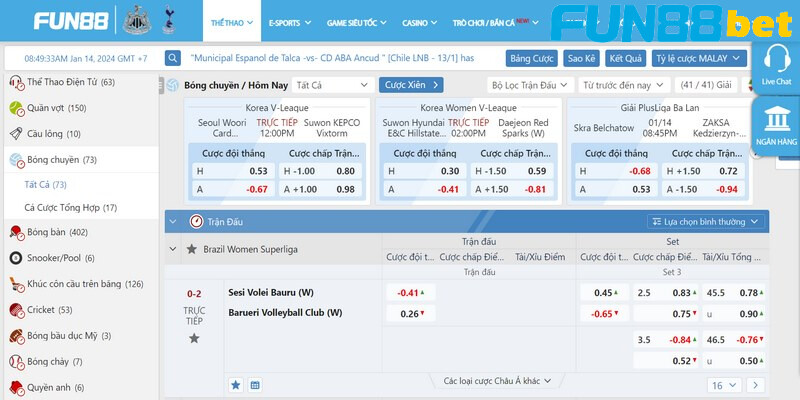The height and width of the screenshot is (400, 800).
Task: Open GAME SIÊU TỐC menu
Action: 357,23
